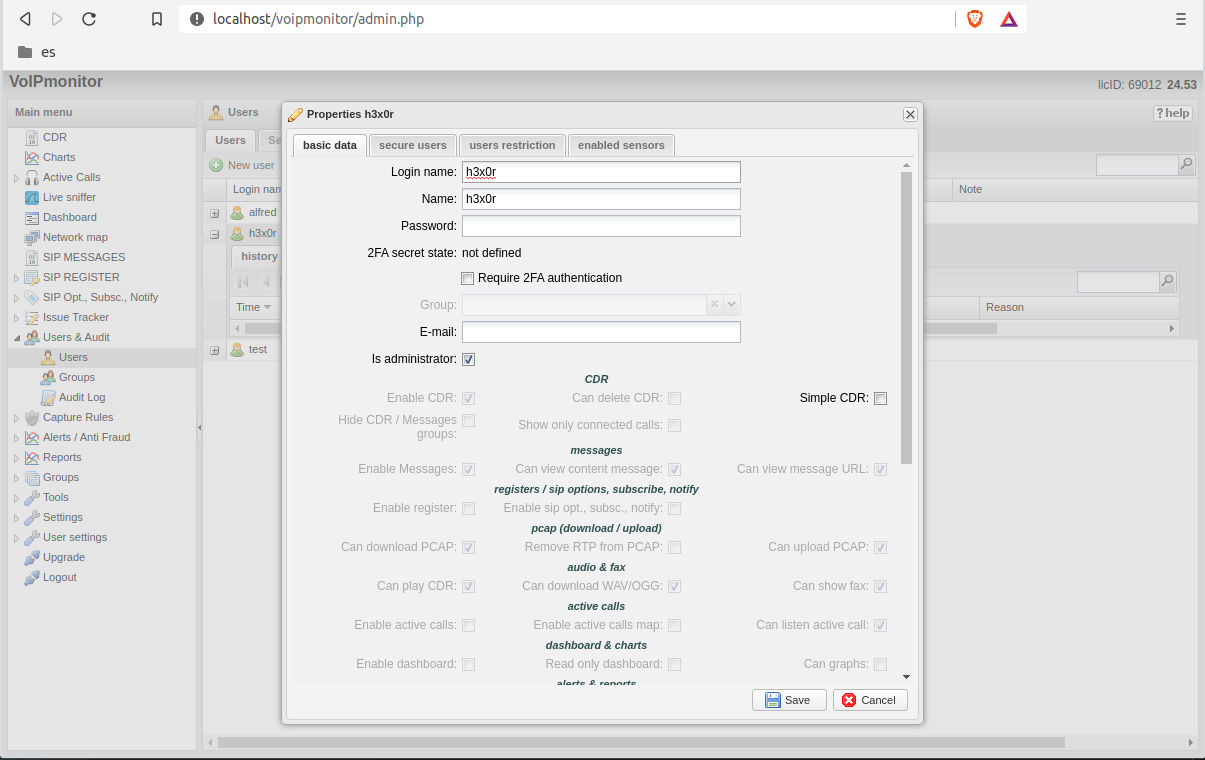This screenshot has height=760, width=1205.
Task: Toggle the Simple CDR checkbox
Action: (880, 398)
